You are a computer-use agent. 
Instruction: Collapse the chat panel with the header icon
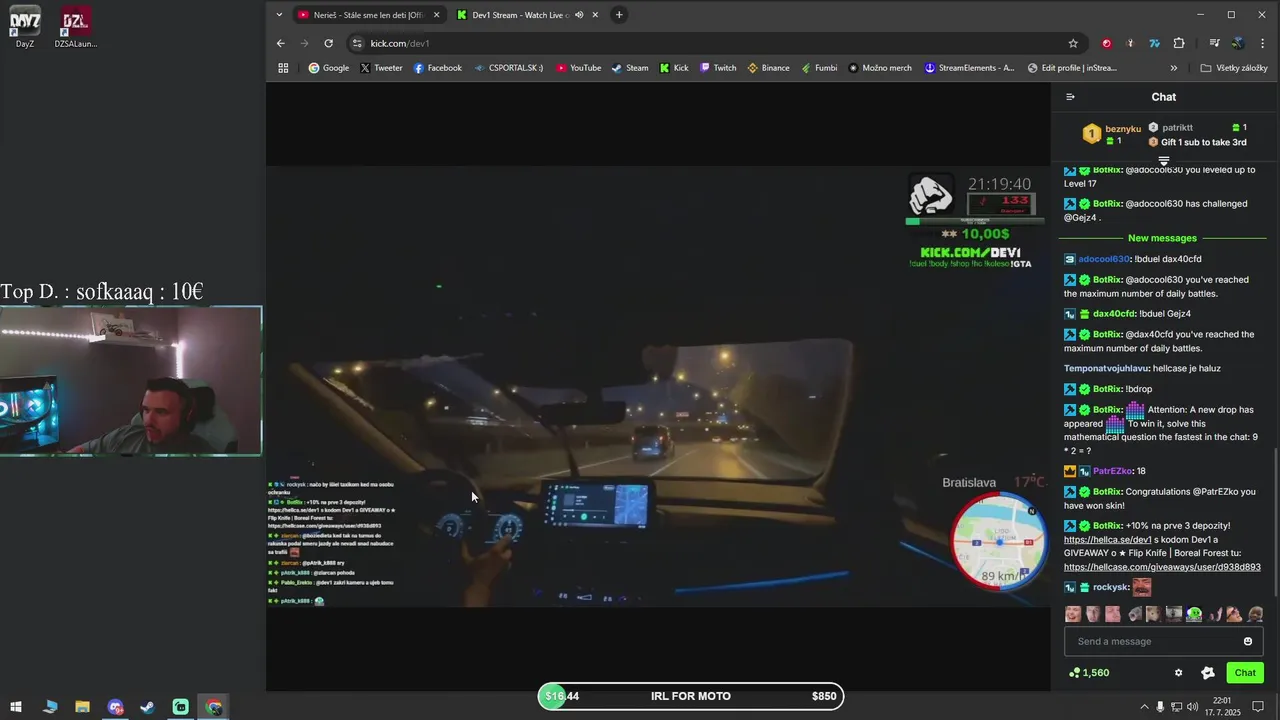(1070, 97)
